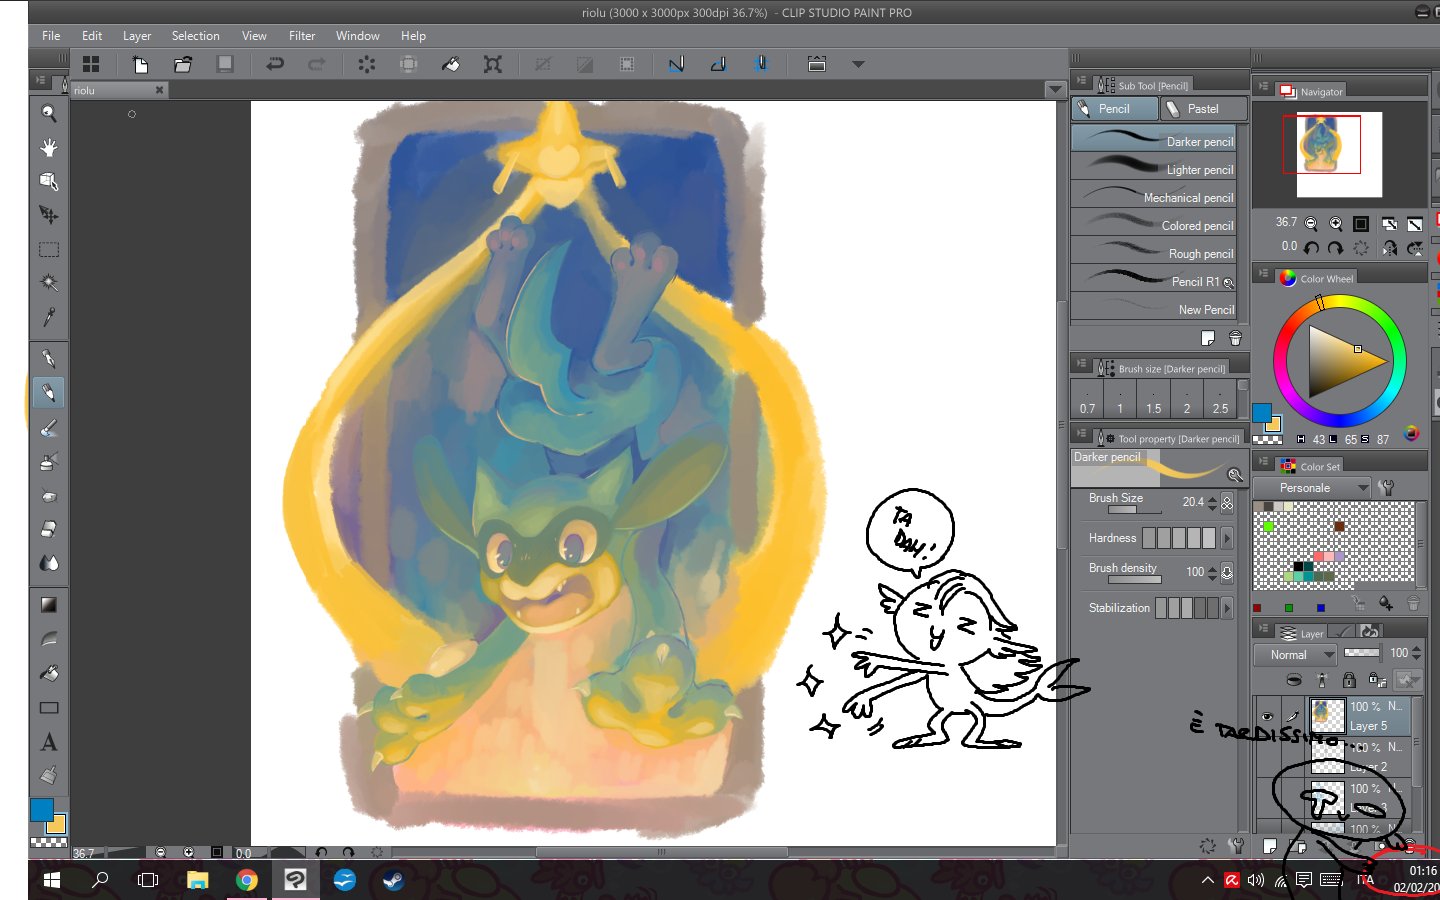Show hidden system tray icons chevron
The height and width of the screenshot is (900, 1440).
[1208, 880]
